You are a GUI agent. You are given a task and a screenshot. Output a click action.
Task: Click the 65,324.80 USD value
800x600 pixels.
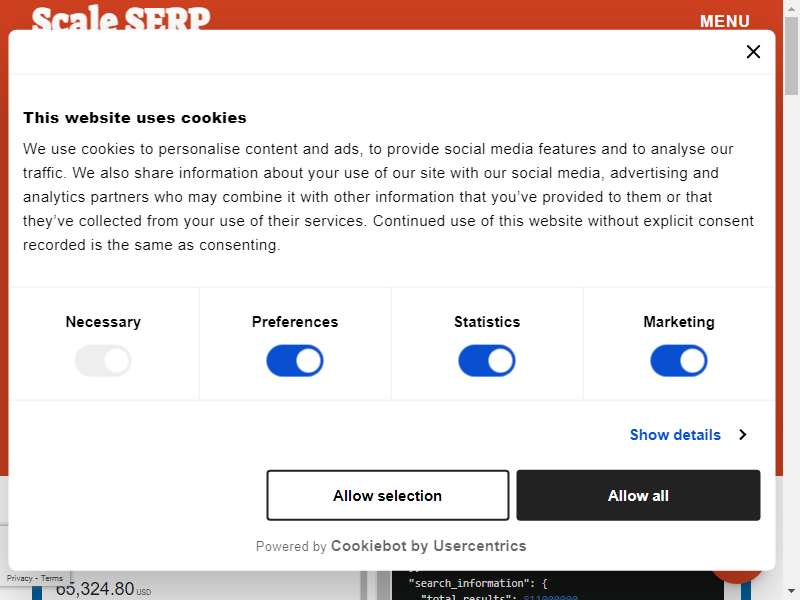pos(95,590)
